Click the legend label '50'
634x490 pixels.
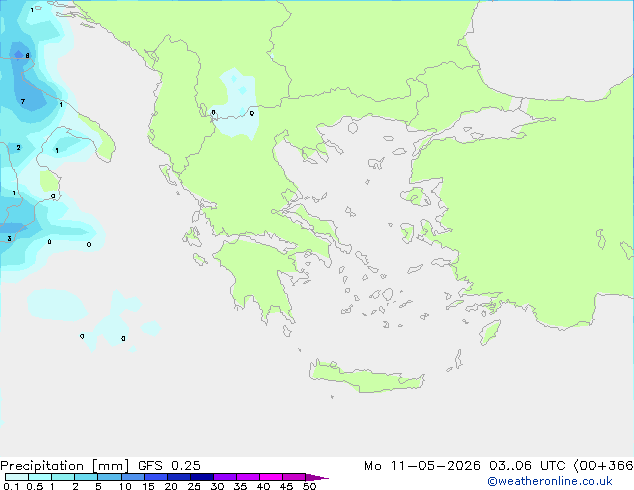point(310,486)
